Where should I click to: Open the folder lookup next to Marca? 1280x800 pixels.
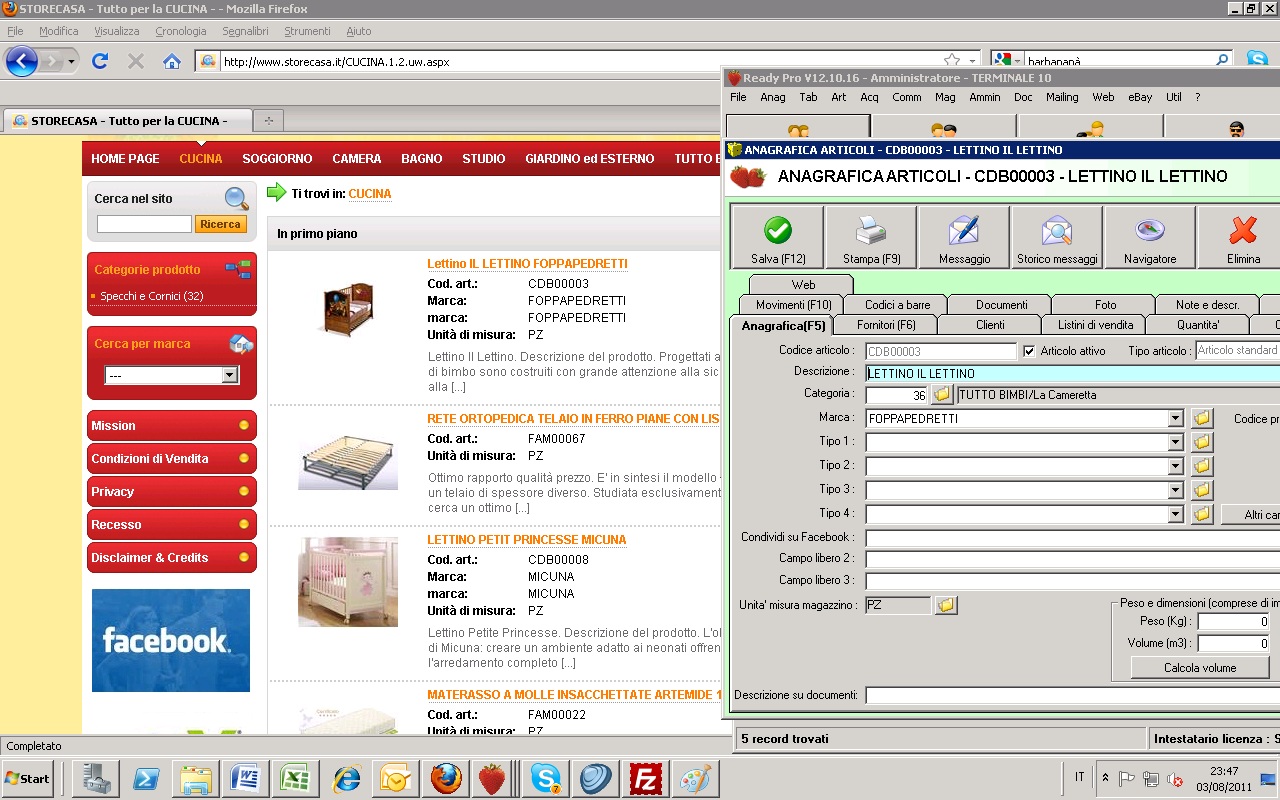tap(1201, 418)
